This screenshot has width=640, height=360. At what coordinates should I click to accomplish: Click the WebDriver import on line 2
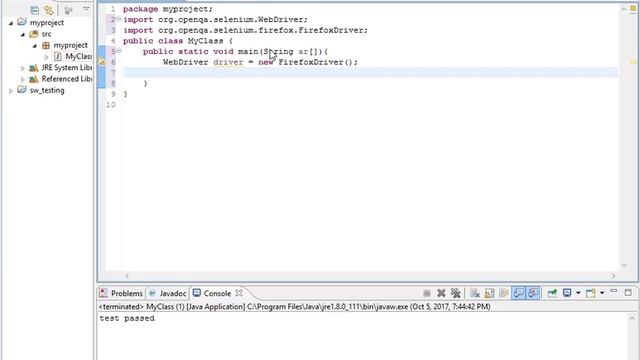[215, 20]
